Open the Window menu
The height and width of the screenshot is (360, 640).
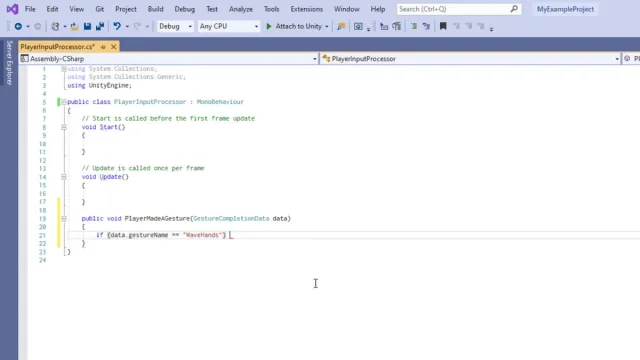pos(347,9)
